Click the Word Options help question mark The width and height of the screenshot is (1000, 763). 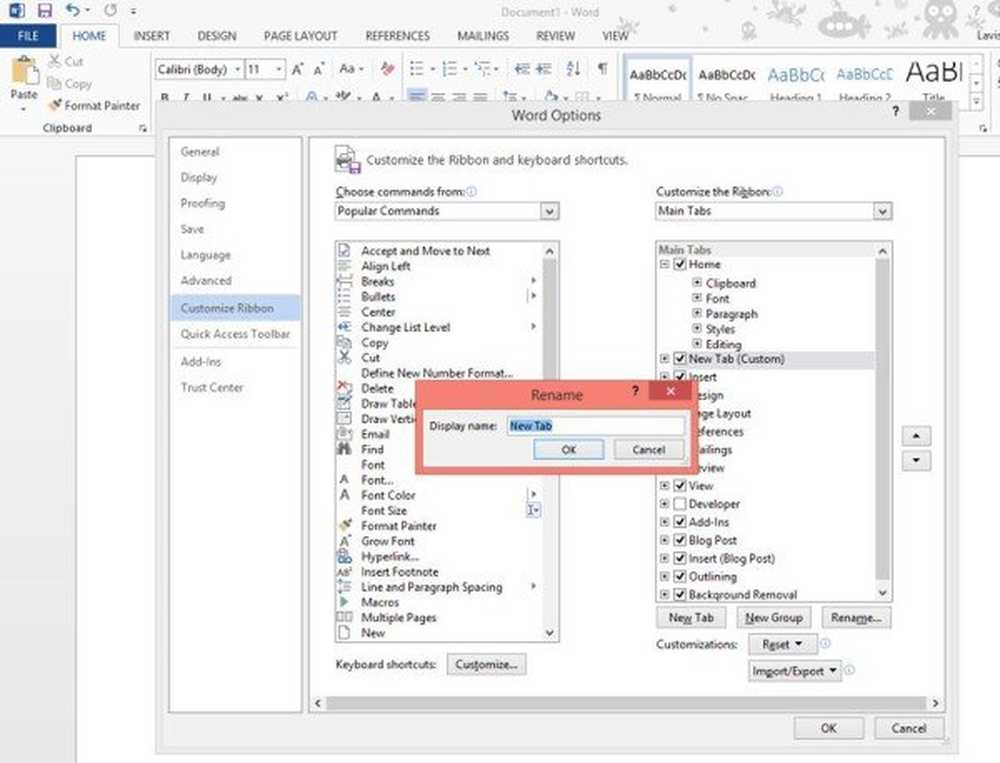point(895,113)
